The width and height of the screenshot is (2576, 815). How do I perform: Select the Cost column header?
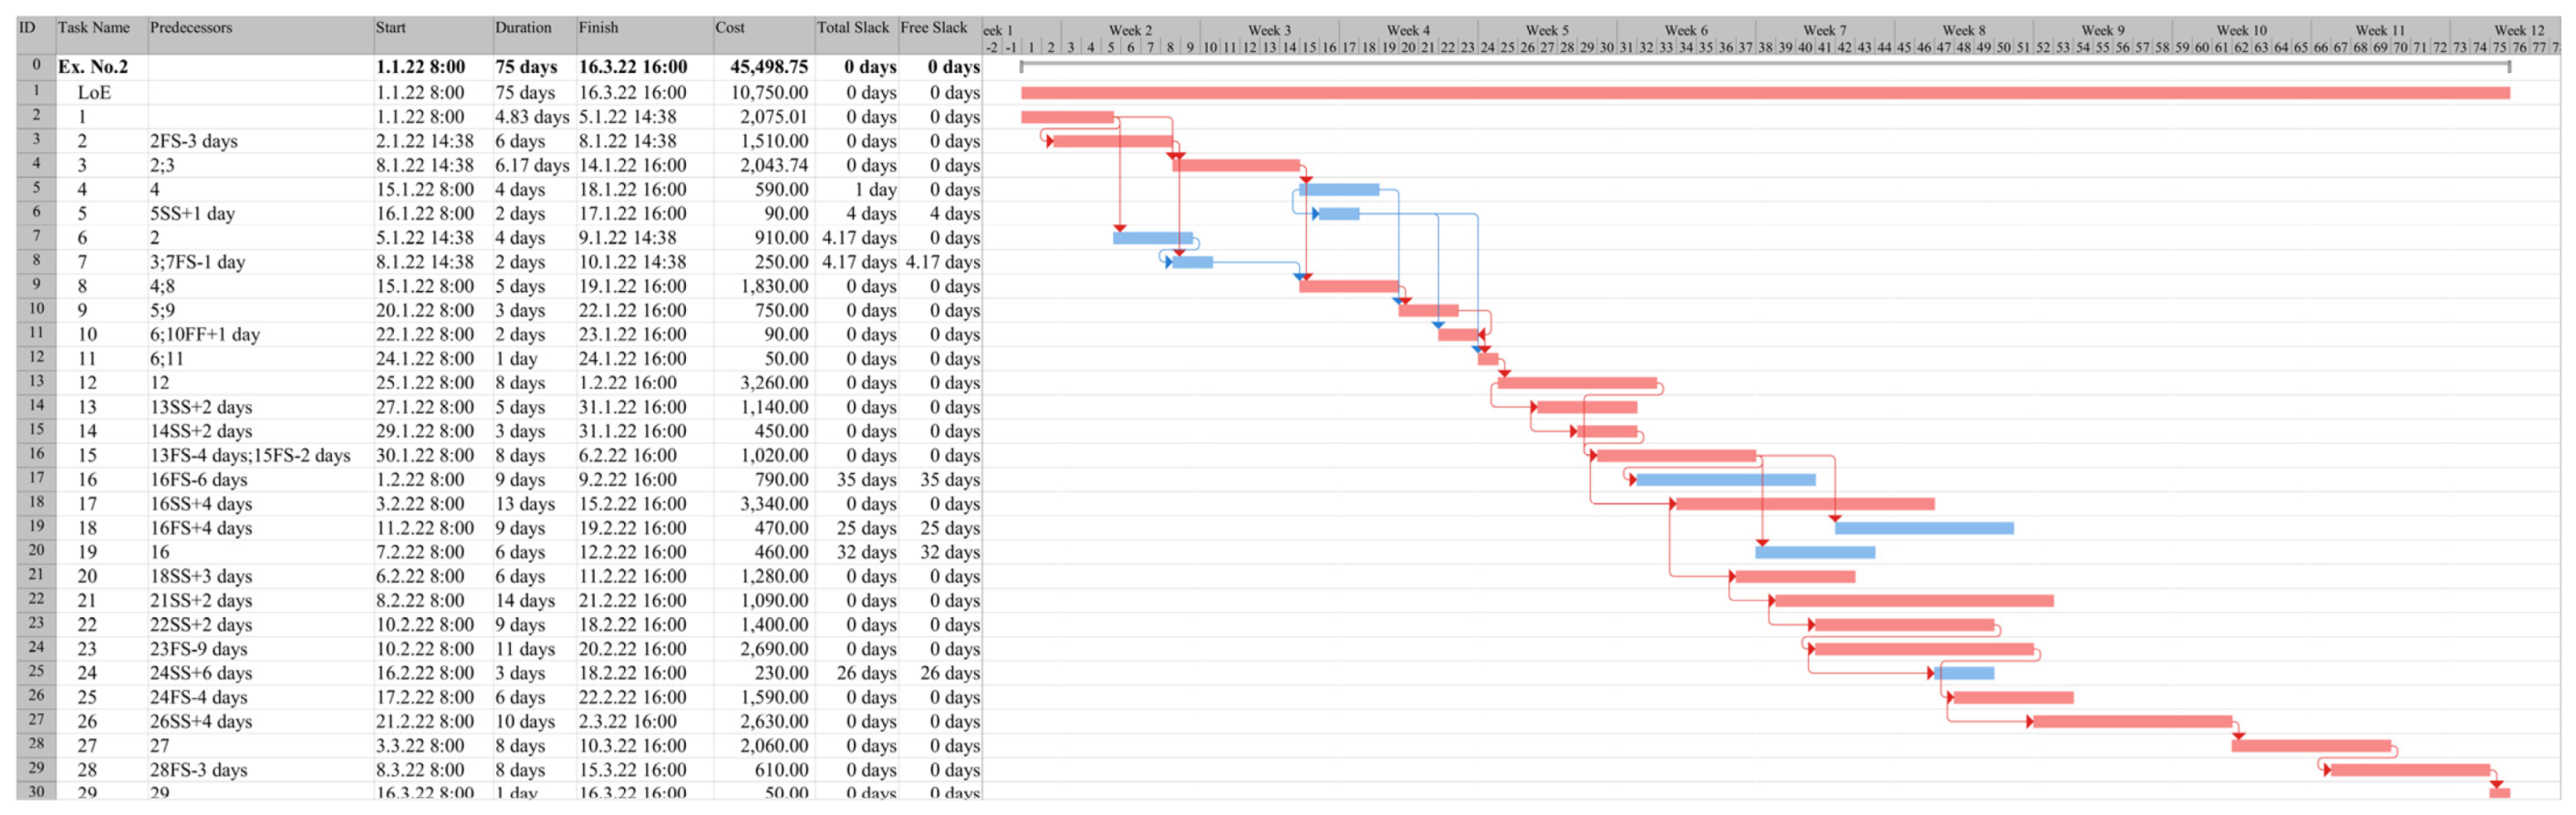point(730,28)
